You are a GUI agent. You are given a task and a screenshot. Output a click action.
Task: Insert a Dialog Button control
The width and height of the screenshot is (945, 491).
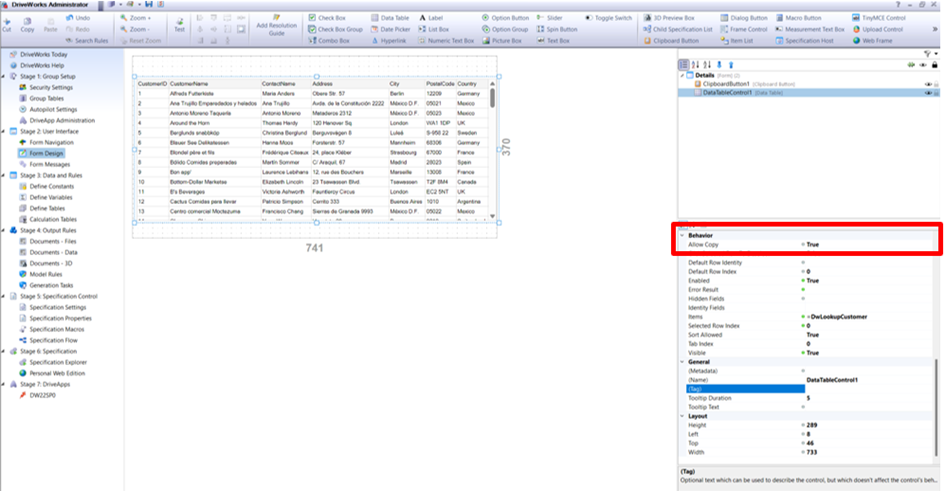pos(744,18)
